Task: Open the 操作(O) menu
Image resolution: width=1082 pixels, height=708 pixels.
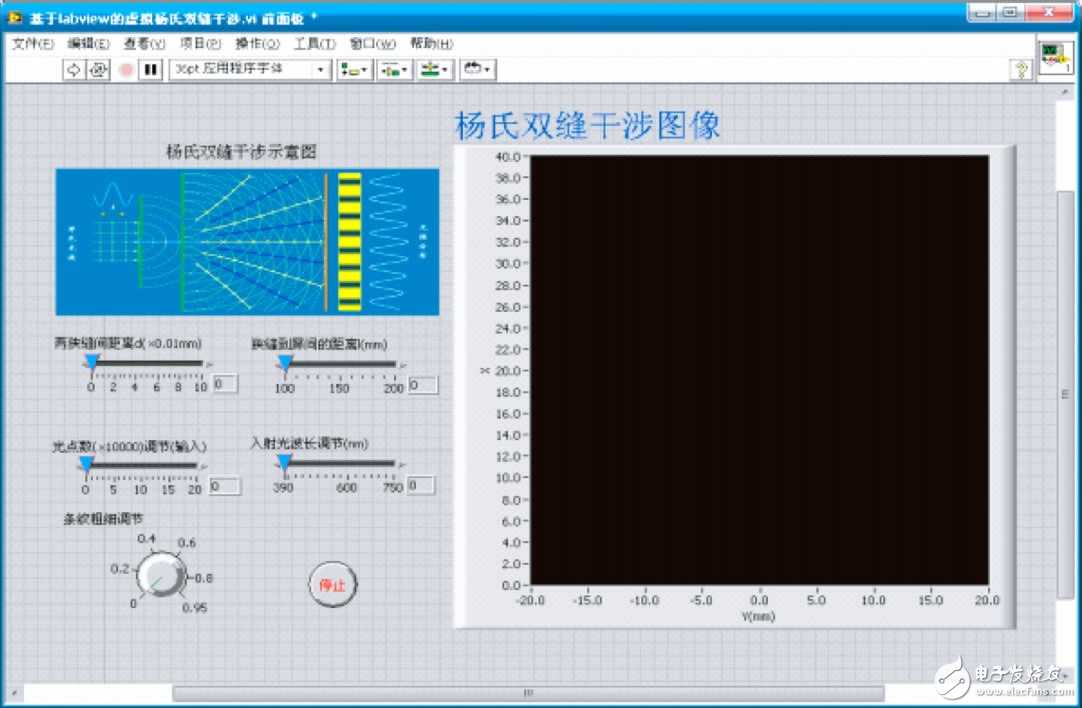Action: pyautogui.click(x=257, y=43)
